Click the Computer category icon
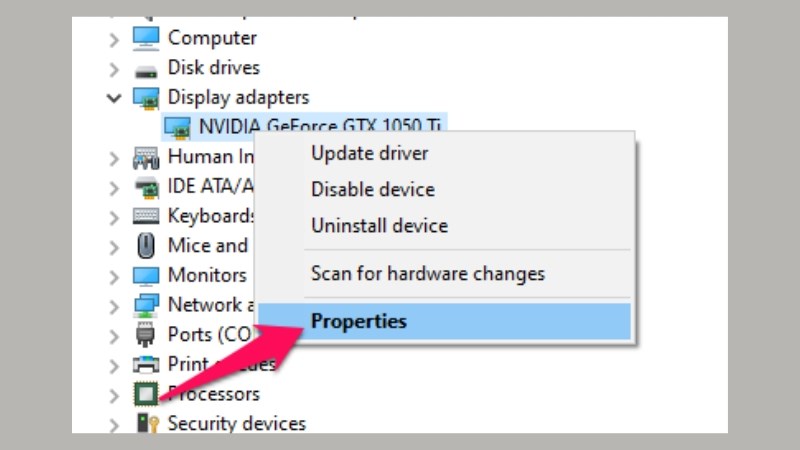This screenshot has height=450, width=800. point(146,38)
